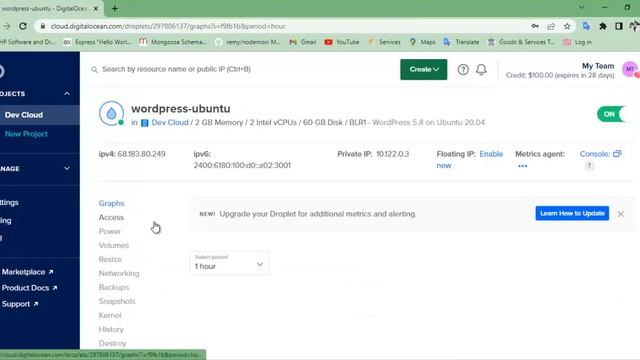Click the Metrics agent ellipsis

pyautogui.click(x=522, y=166)
